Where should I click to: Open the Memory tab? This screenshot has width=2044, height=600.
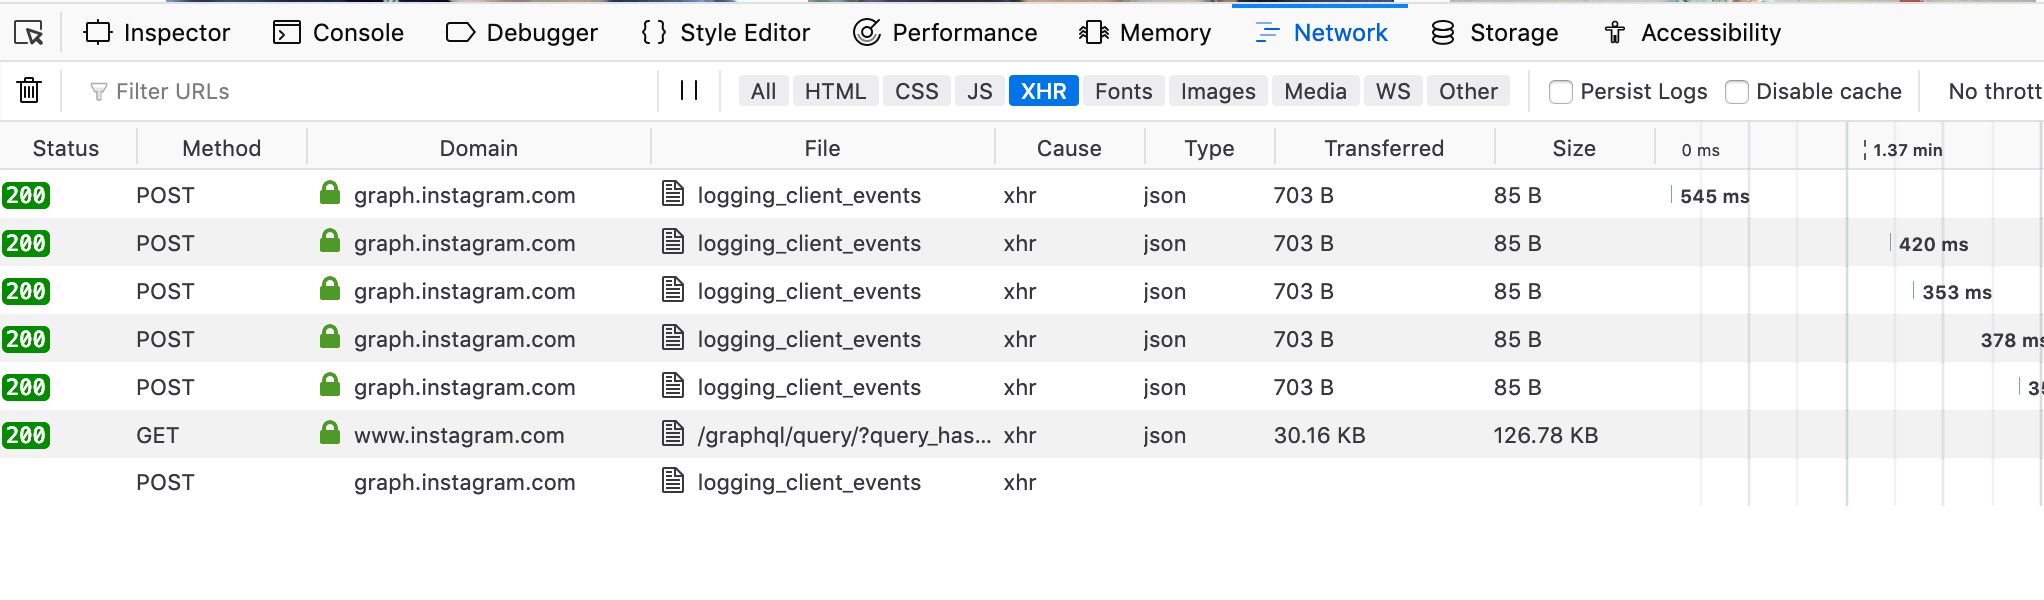(x=1145, y=33)
